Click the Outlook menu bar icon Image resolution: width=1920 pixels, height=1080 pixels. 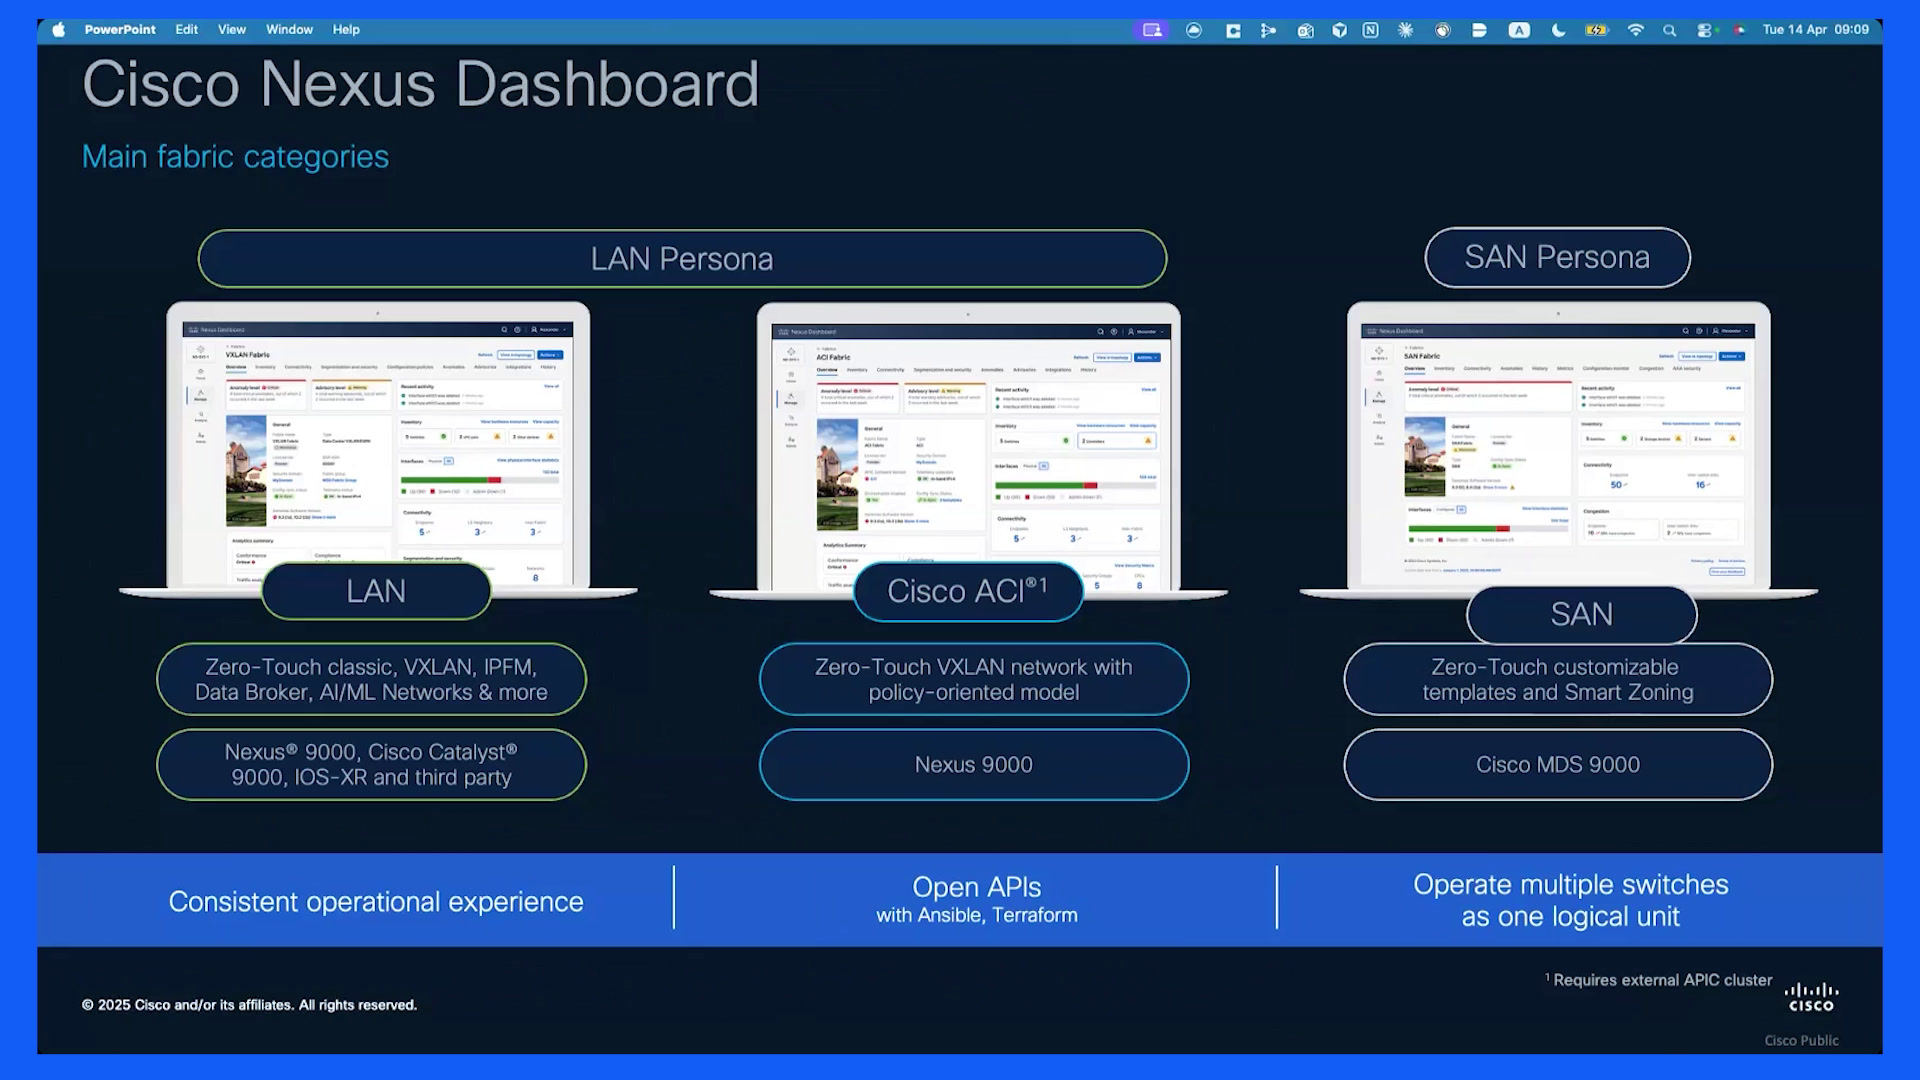[x=1305, y=30]
